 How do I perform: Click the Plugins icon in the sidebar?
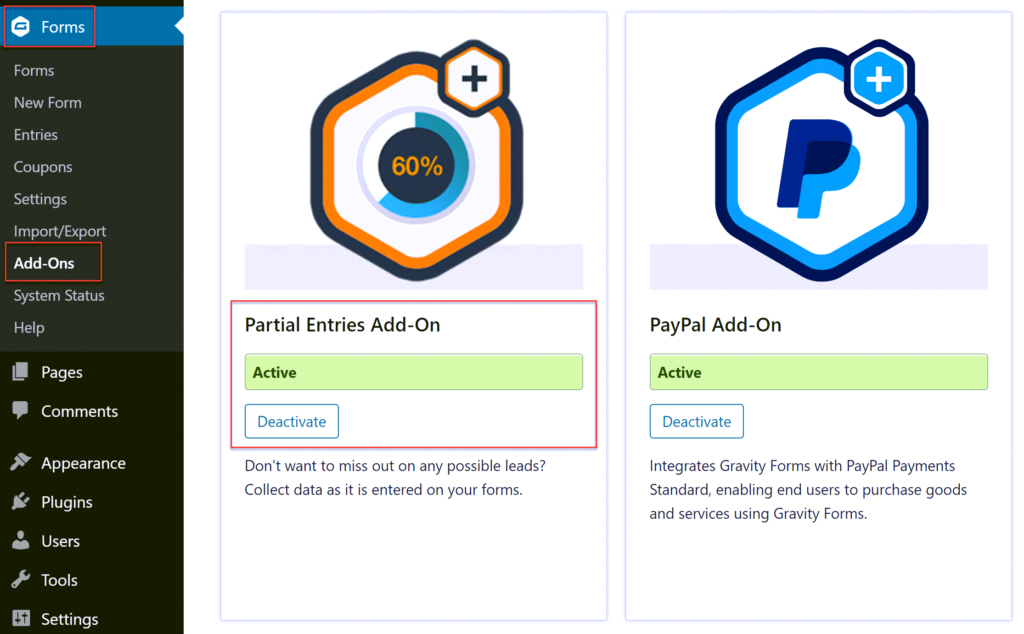pos(22,501)
